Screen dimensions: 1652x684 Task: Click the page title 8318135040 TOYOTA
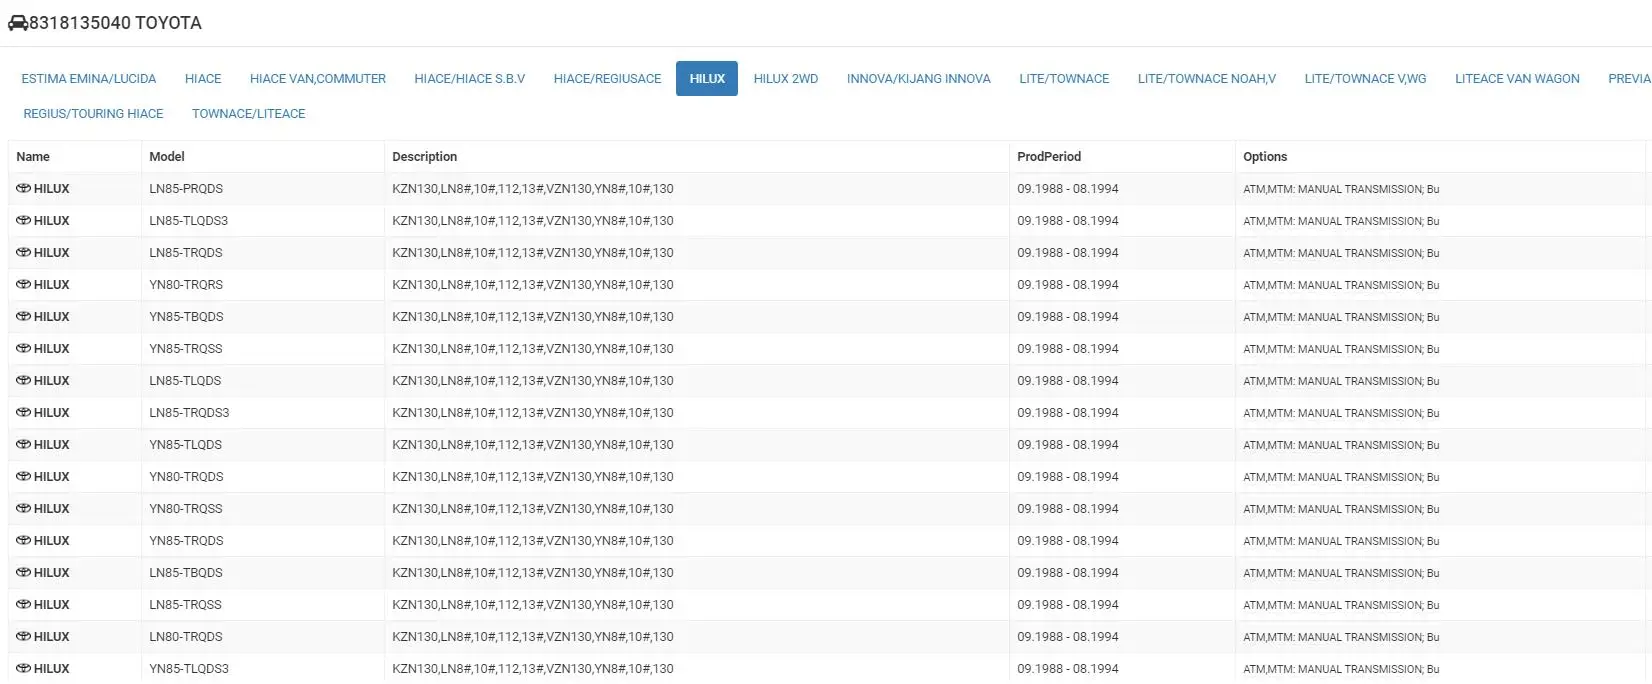click(x=115, y=23)
